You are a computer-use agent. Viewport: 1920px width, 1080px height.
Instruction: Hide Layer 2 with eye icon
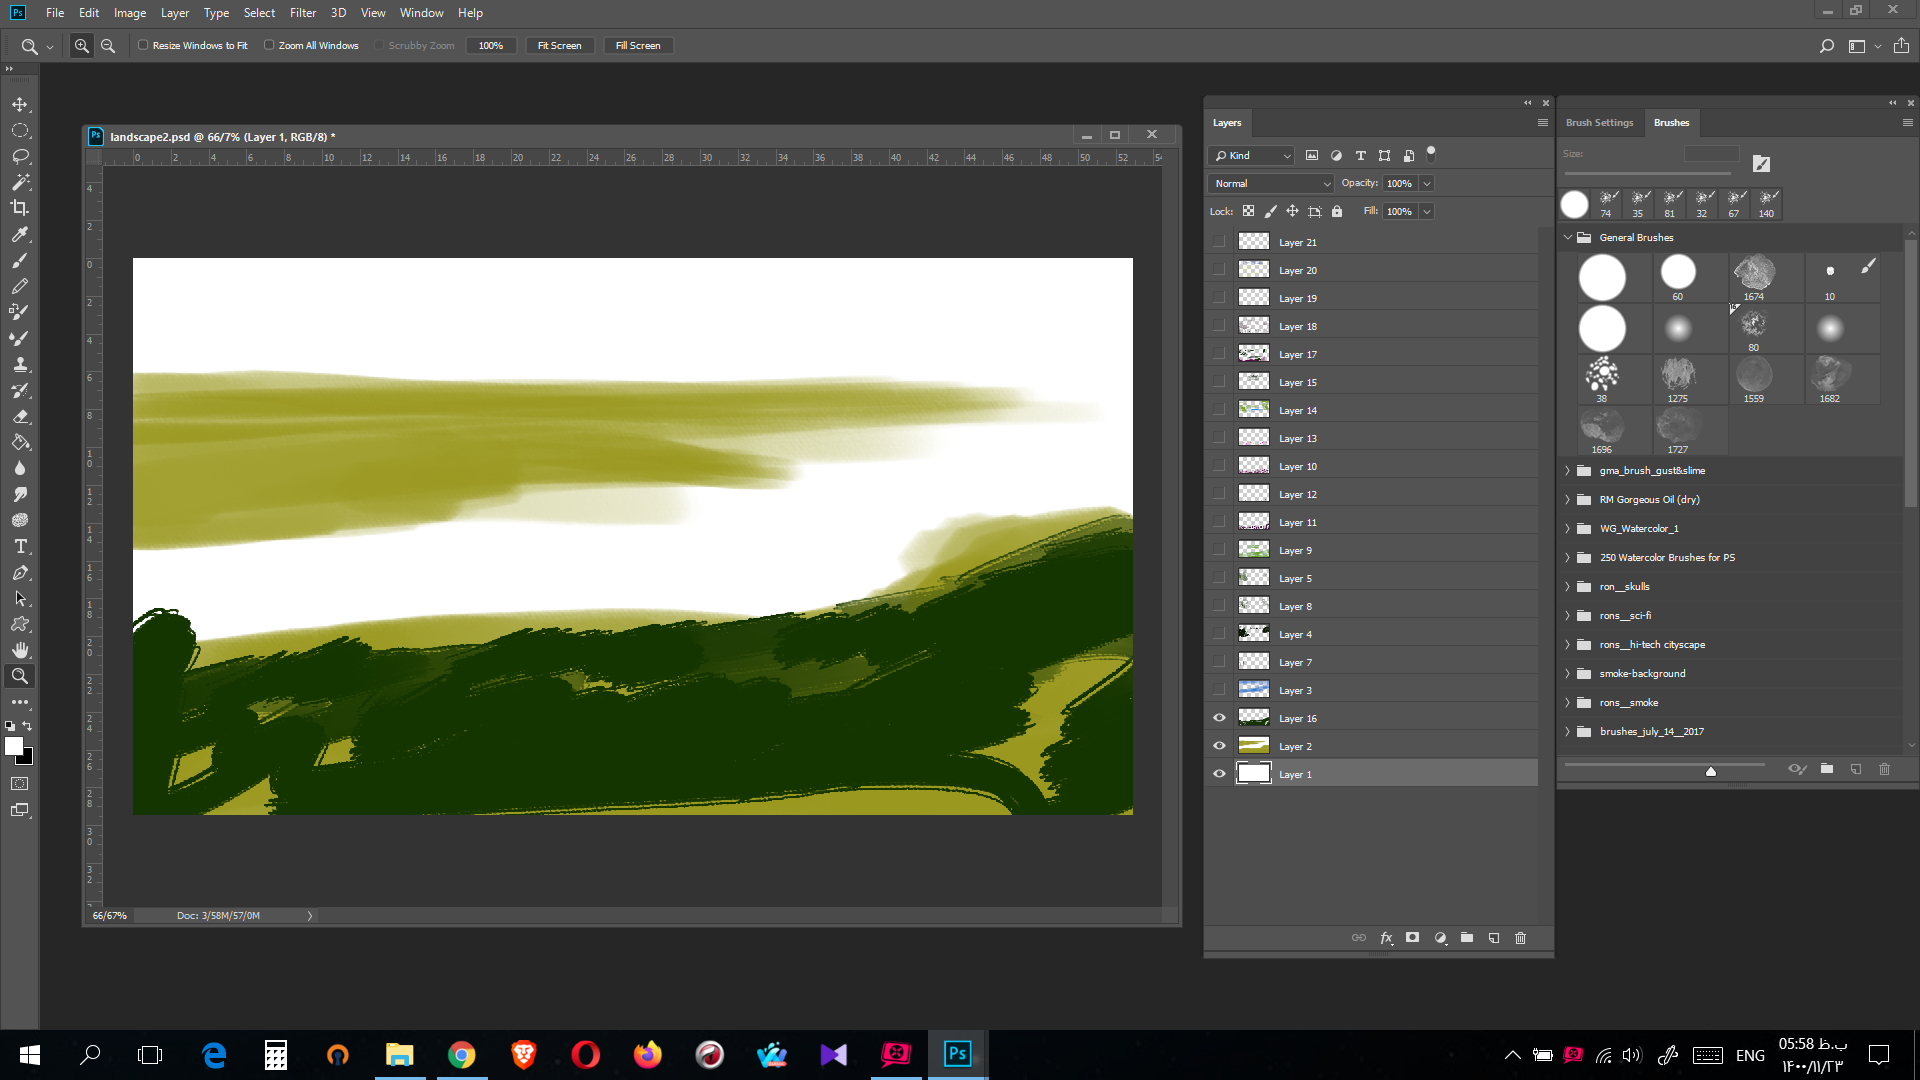(1219, 746)
